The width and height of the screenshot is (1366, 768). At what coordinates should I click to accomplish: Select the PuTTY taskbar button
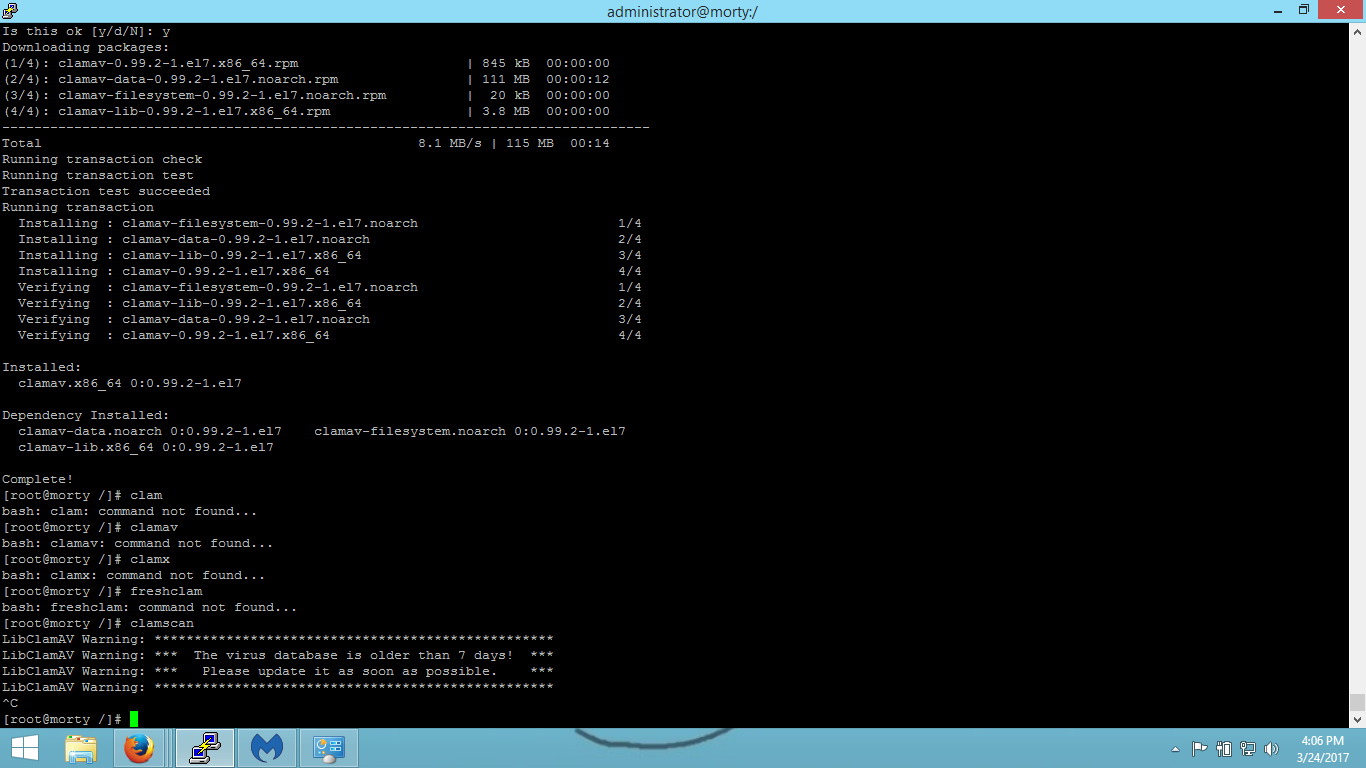pos(205,748)
